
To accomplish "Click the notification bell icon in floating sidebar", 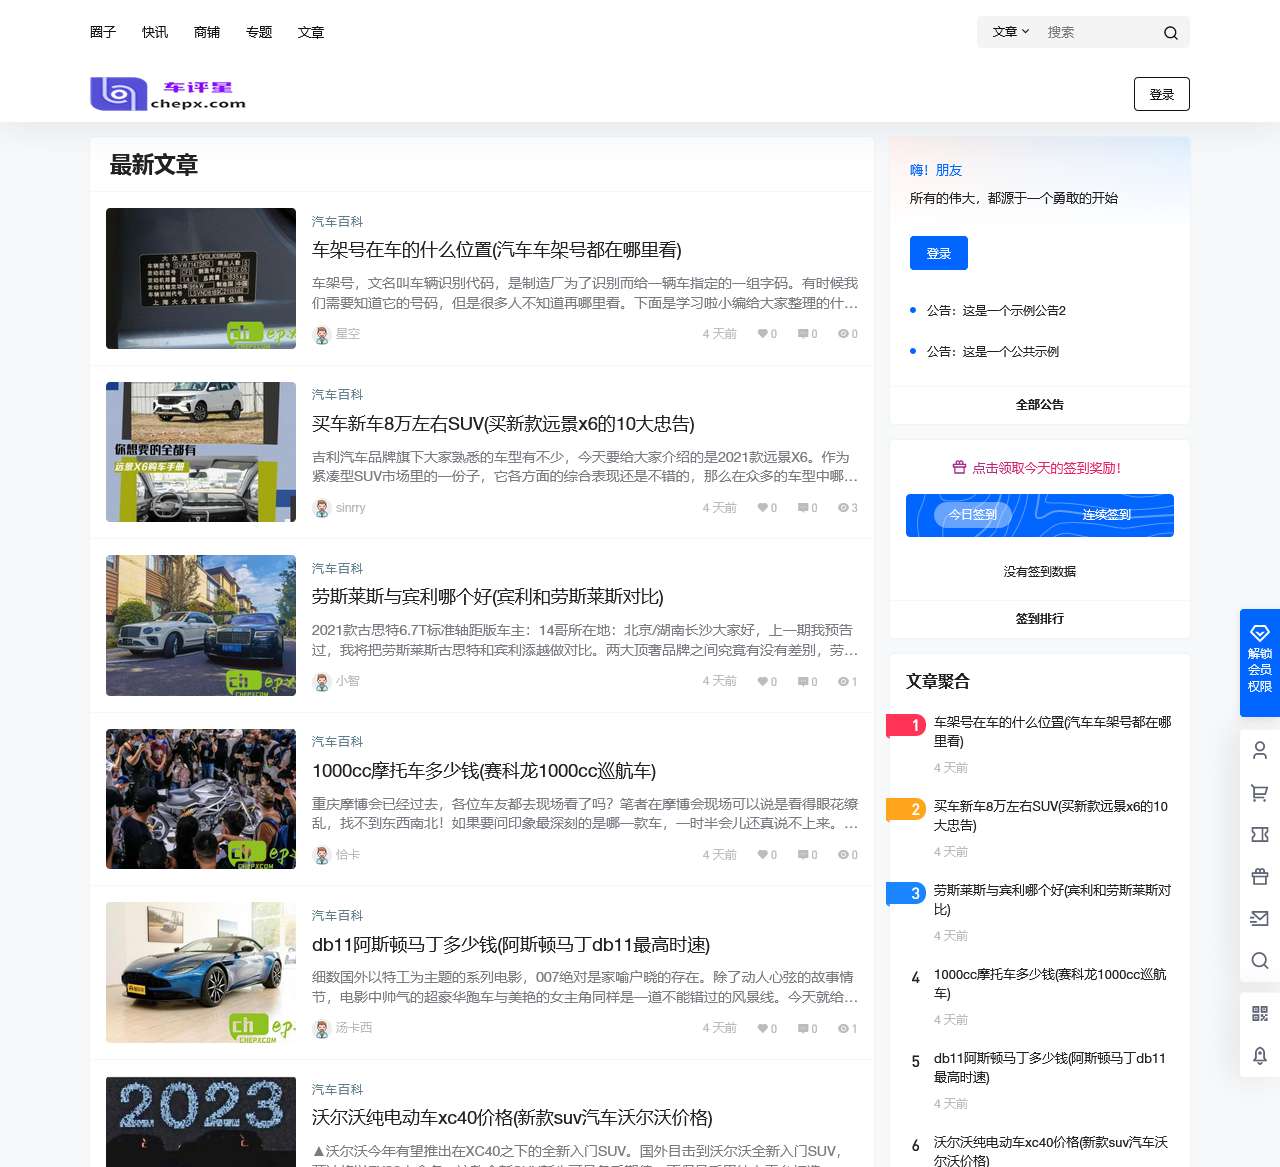I will pos(1260,1056).
